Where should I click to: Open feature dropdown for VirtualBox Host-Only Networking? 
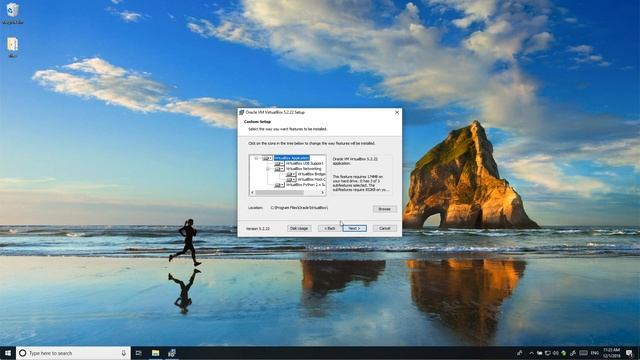click(291, 179)
